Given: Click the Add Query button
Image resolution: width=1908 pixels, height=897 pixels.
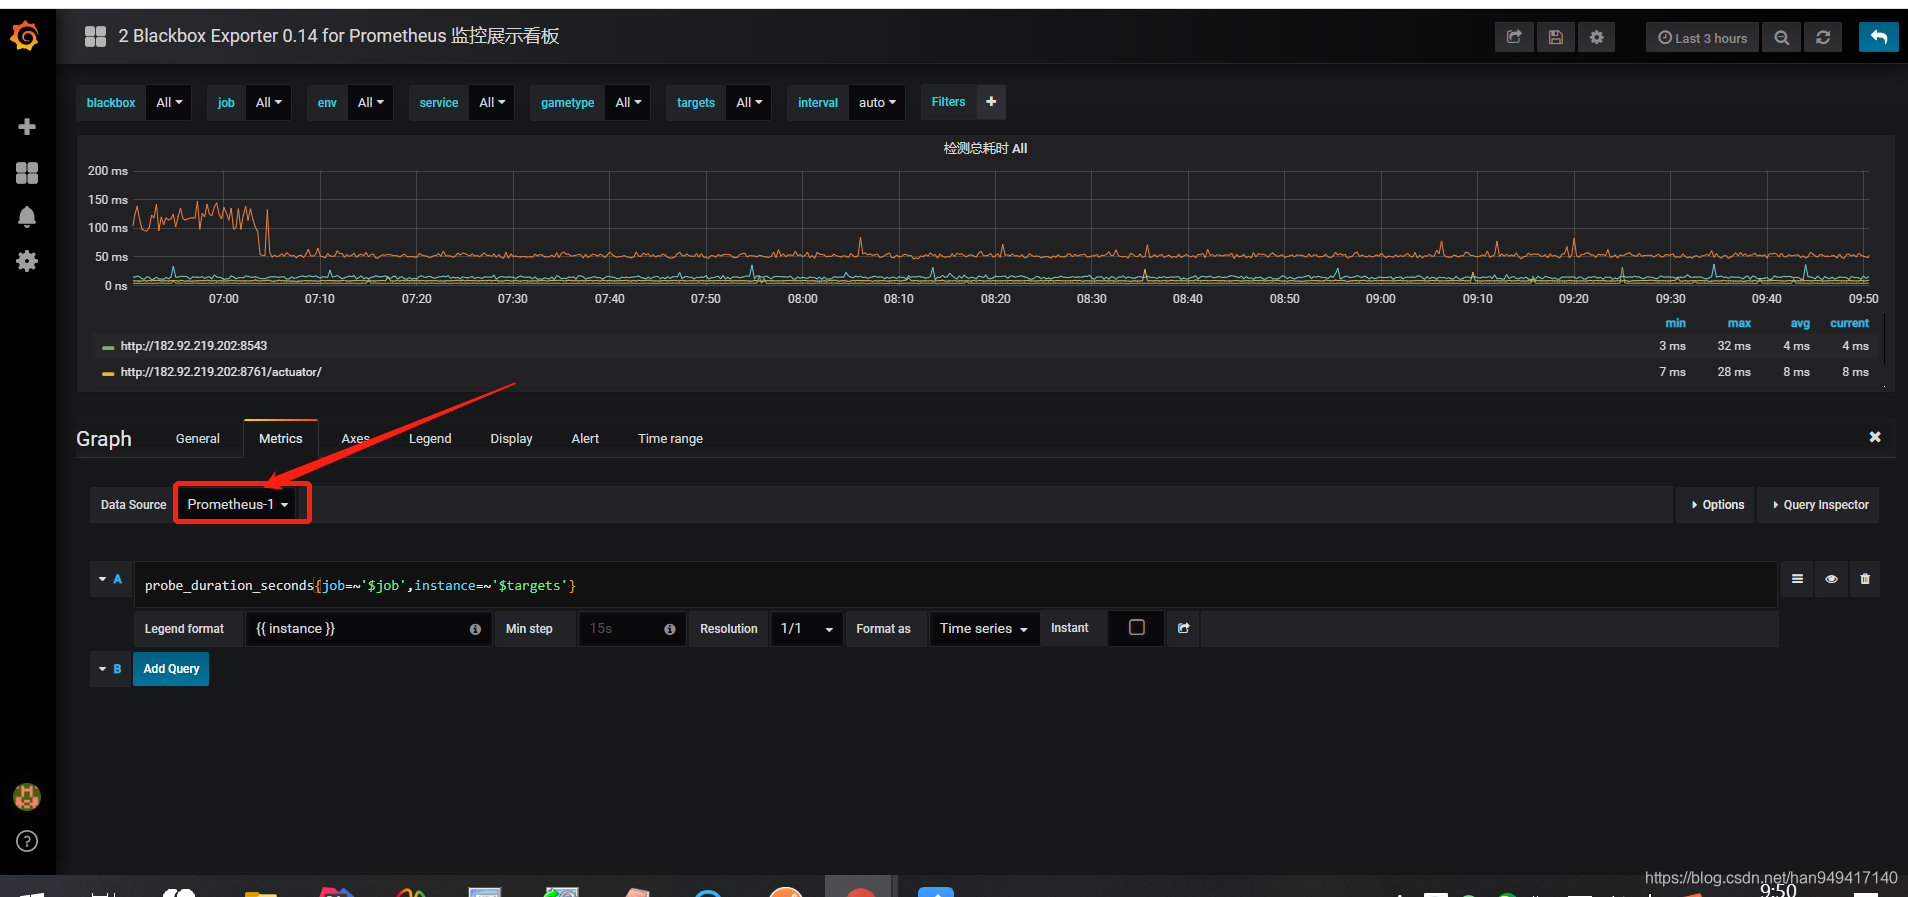Looking at the screenshot, I should (x=171, y=669).
